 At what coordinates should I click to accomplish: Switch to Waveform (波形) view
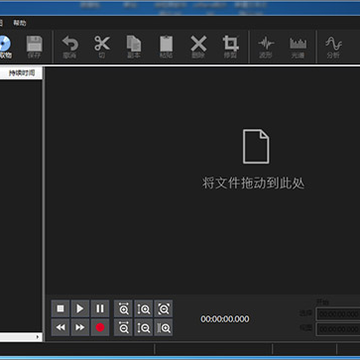[x=266, y=43]
